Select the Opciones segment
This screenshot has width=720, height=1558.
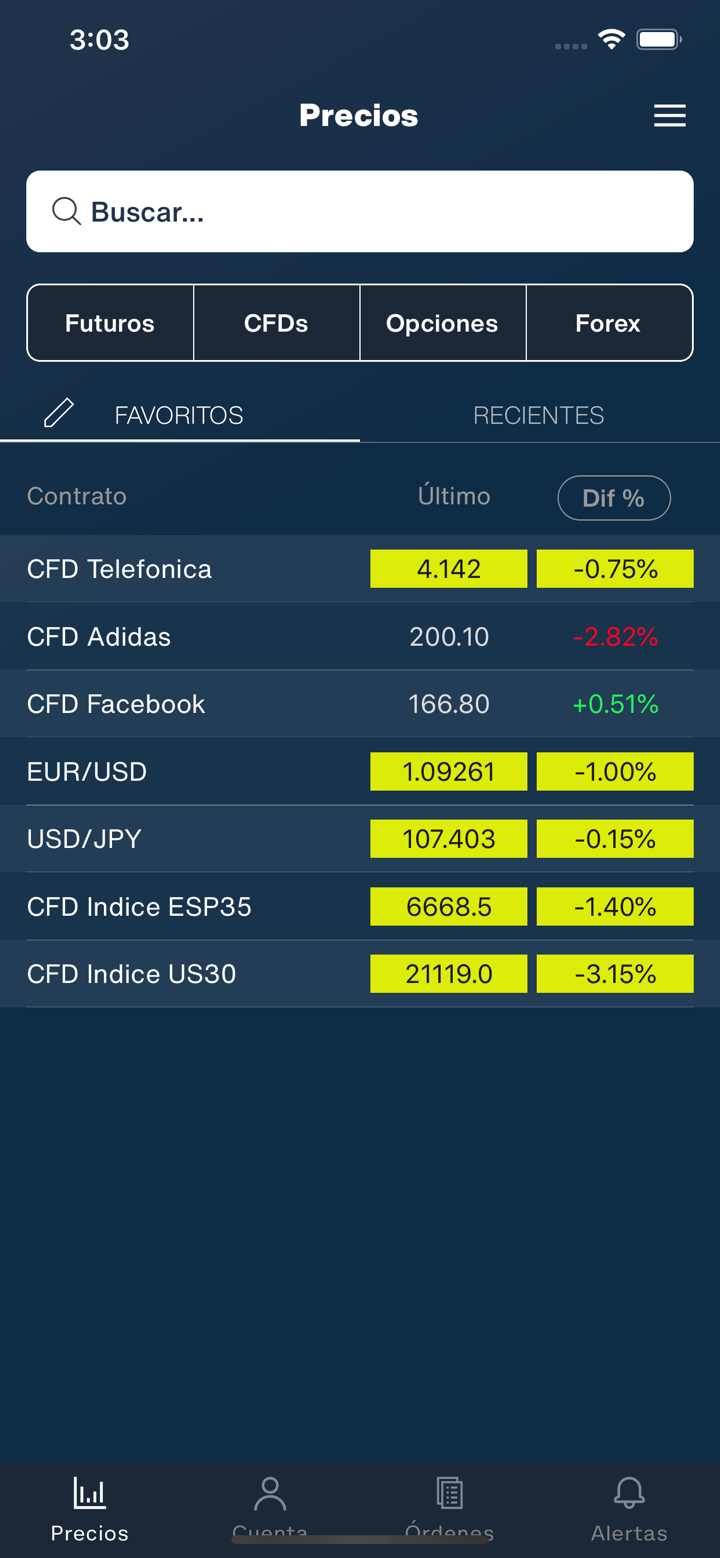point(442,323)
